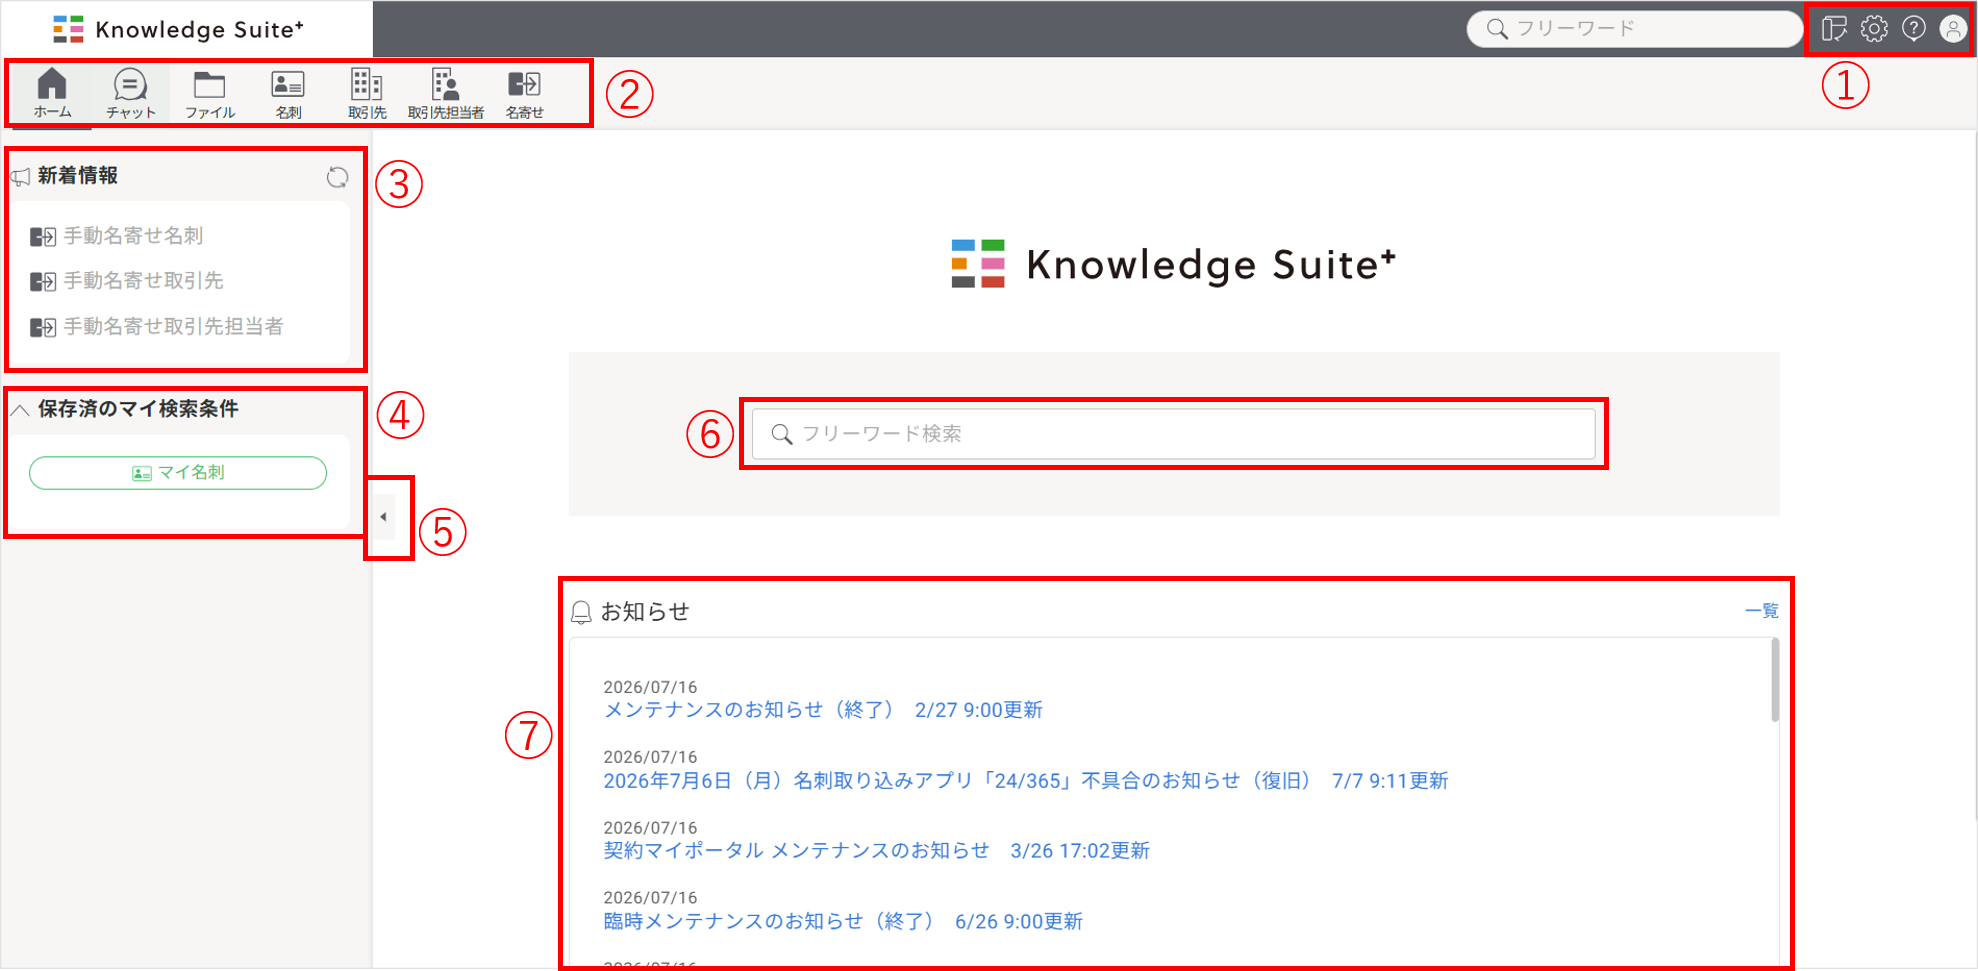Open 手動名寄せ取引先 item
1978x971 pixels.
pyautogui.click(x=143, y=281)
